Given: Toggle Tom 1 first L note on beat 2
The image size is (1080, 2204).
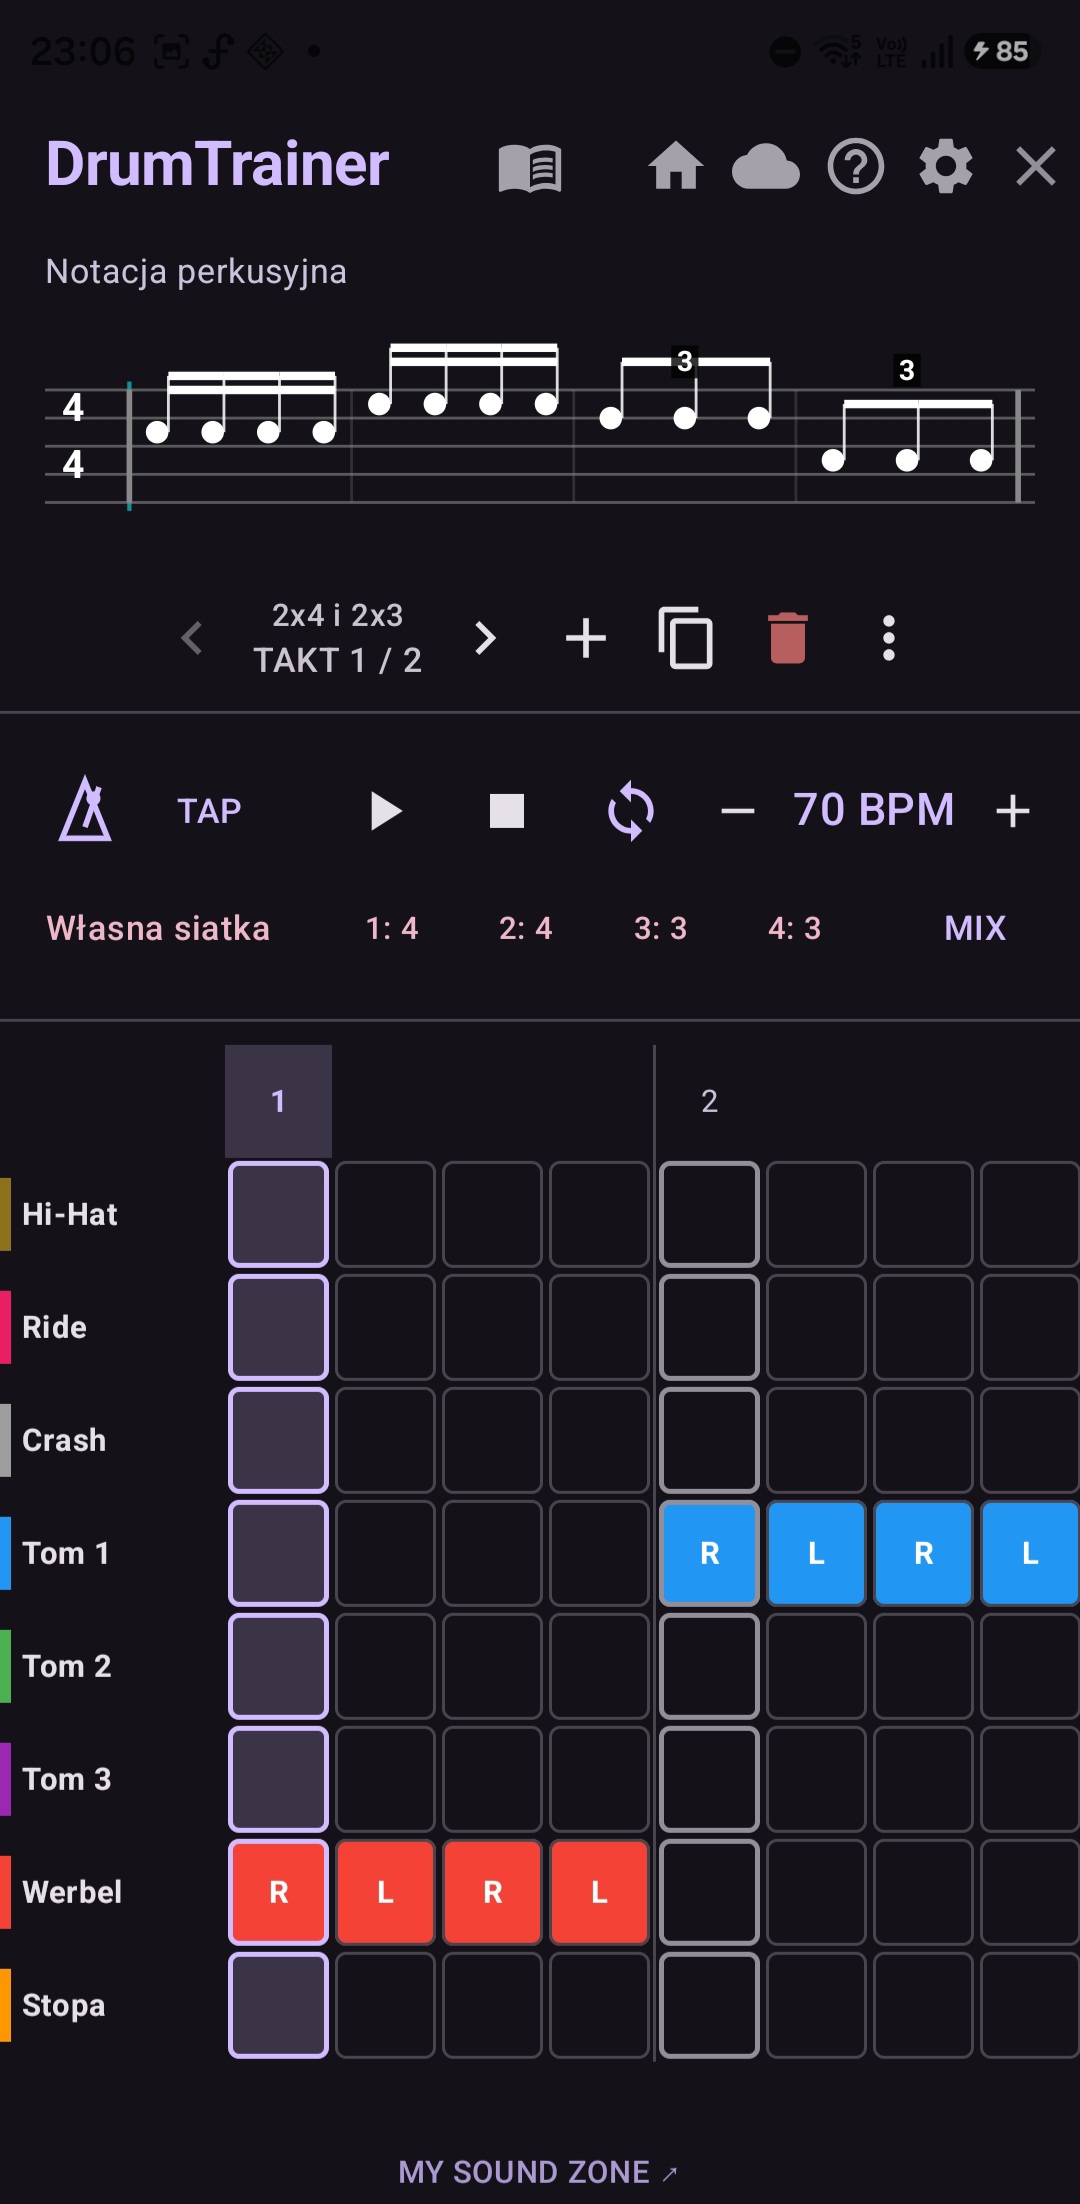Looking at the screenshot, I should (x=816, y=1553).
